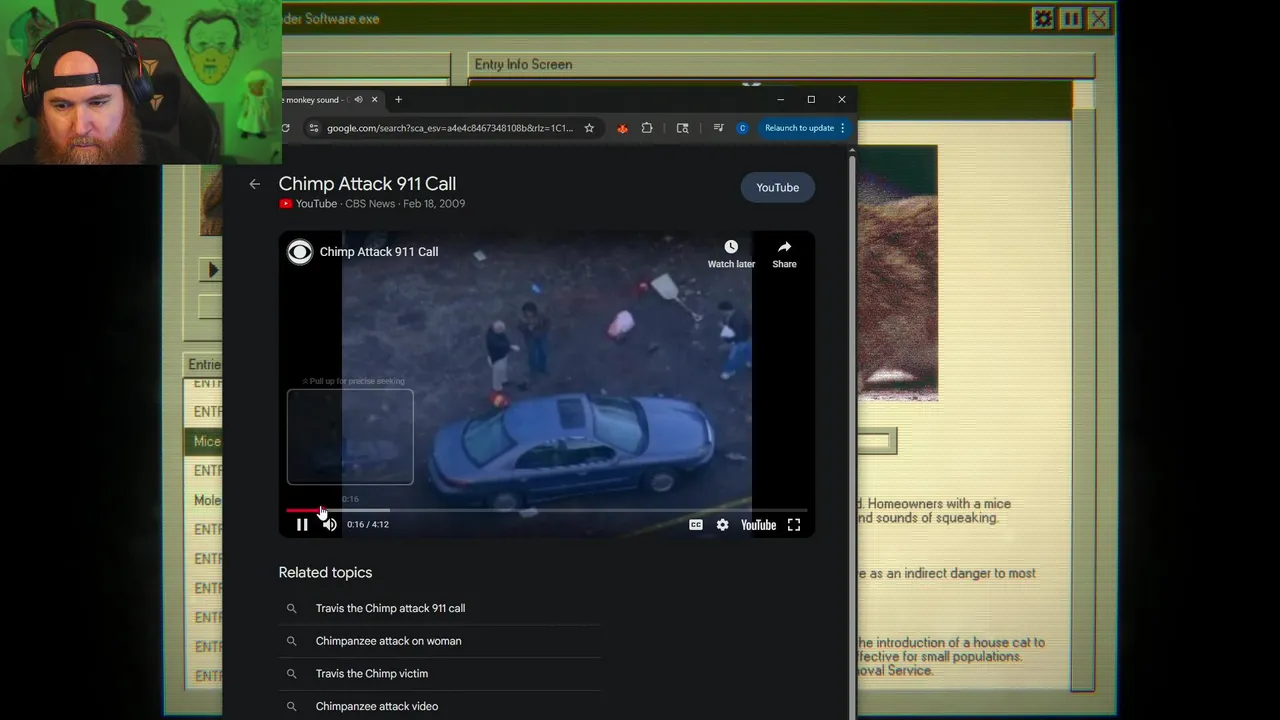Click the animal photo in entry screen
Screen dimensions: 1280x720
click(897, 272)
